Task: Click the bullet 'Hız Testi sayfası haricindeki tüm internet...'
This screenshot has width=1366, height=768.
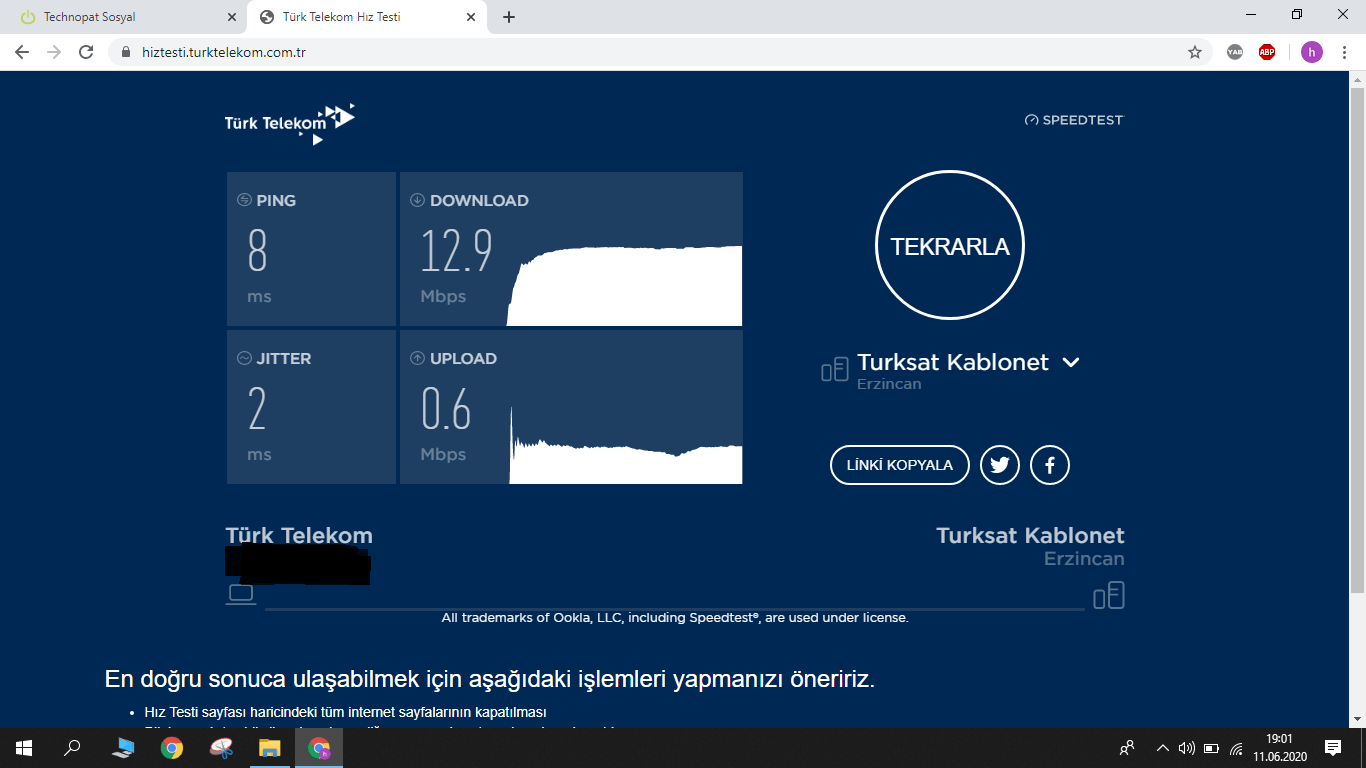Action: click(345, 712)
